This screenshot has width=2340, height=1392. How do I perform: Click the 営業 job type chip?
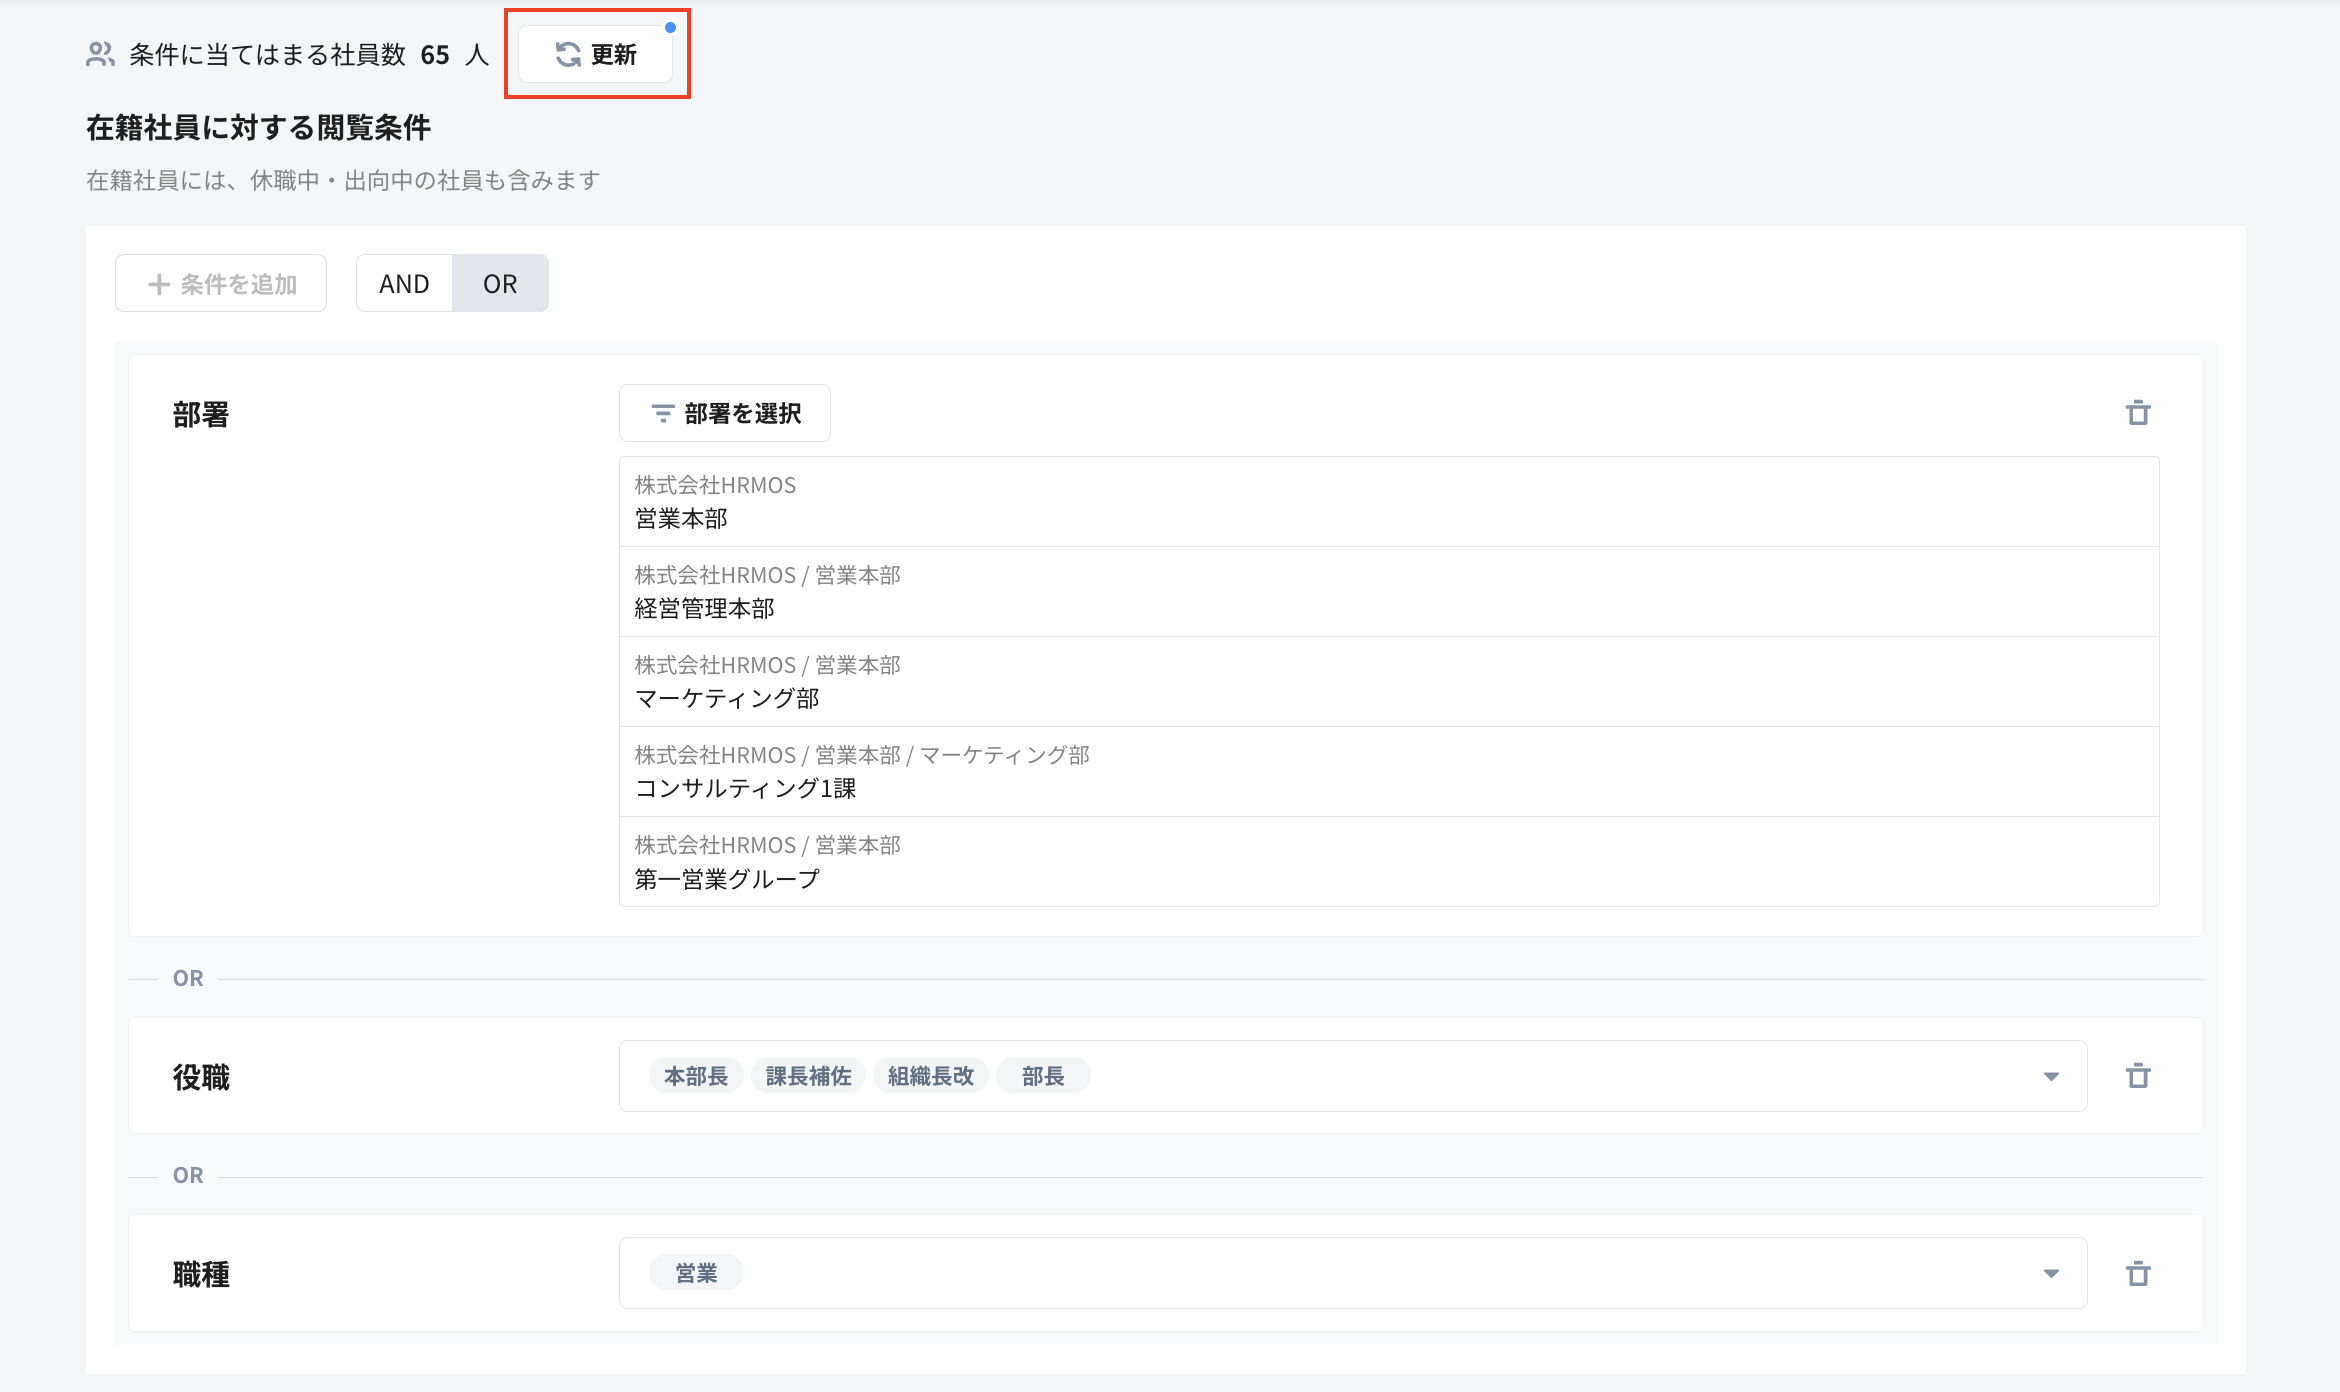tap(696, 1273)
